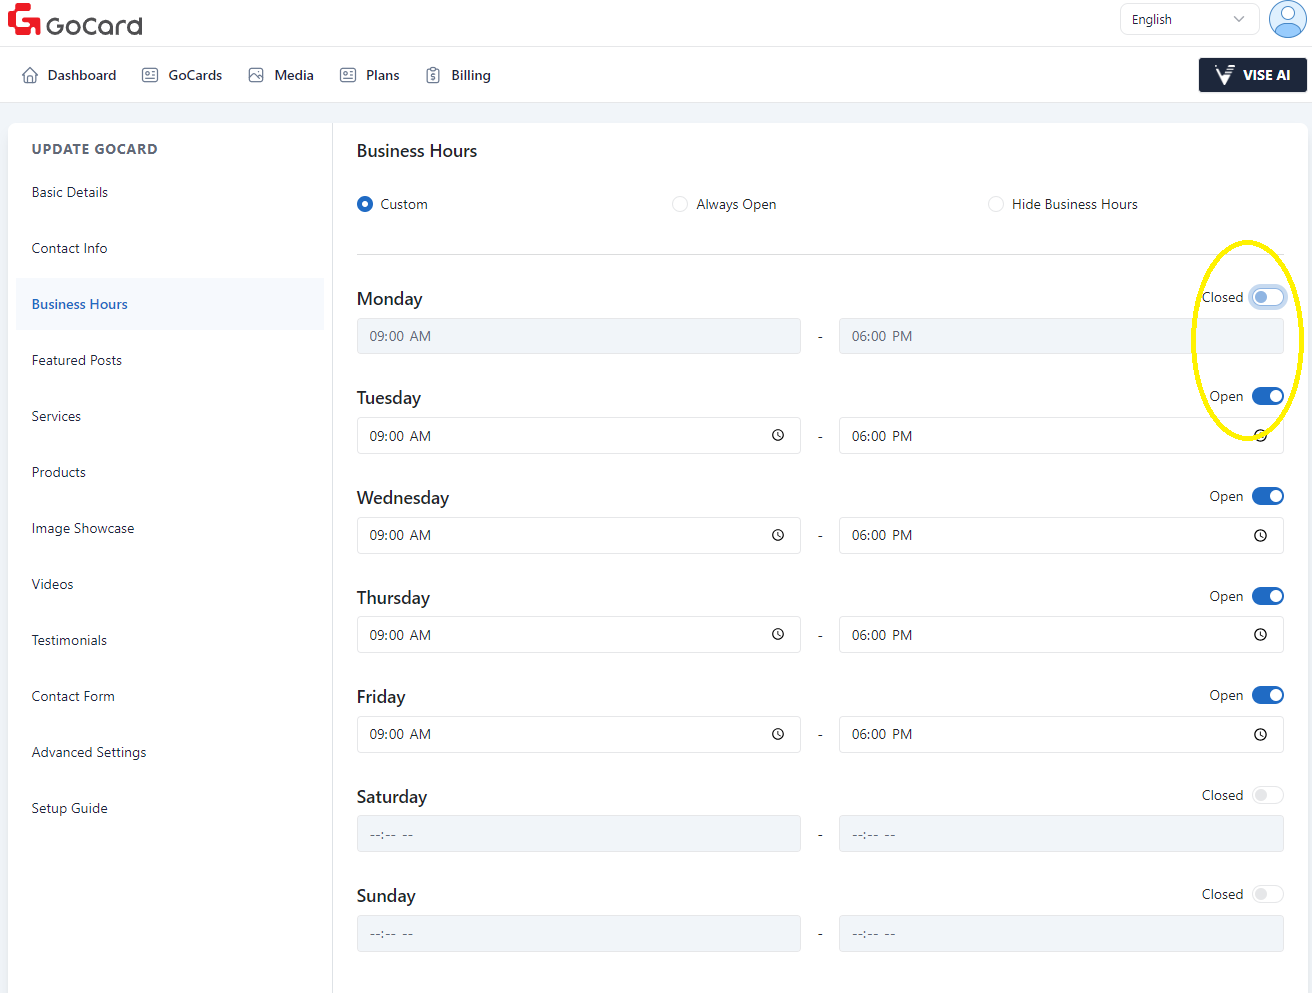
Task: Disable the Friday open toggle
Action: click(x=1267, y=695)
